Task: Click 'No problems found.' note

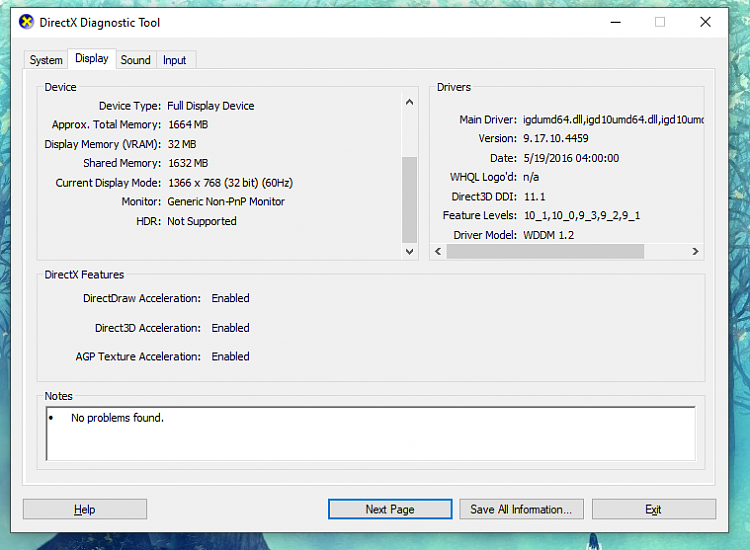Action: [x=117, y=418]
